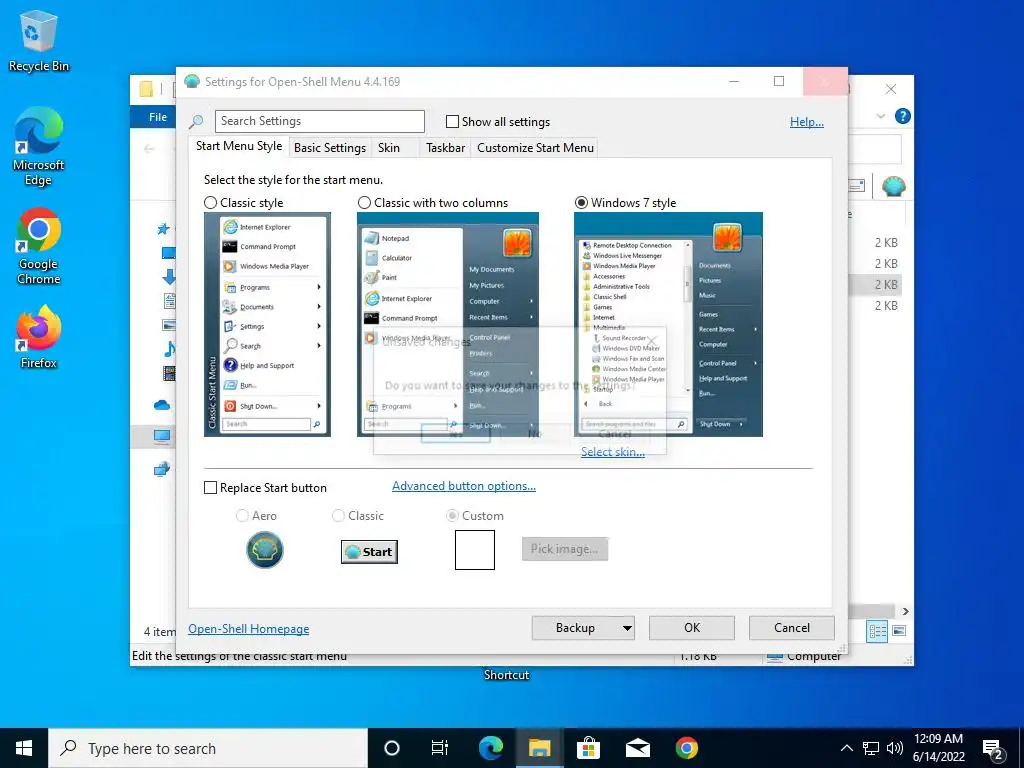
Task: Click the Cancel button in settings dialog
Action: (792, 628)
